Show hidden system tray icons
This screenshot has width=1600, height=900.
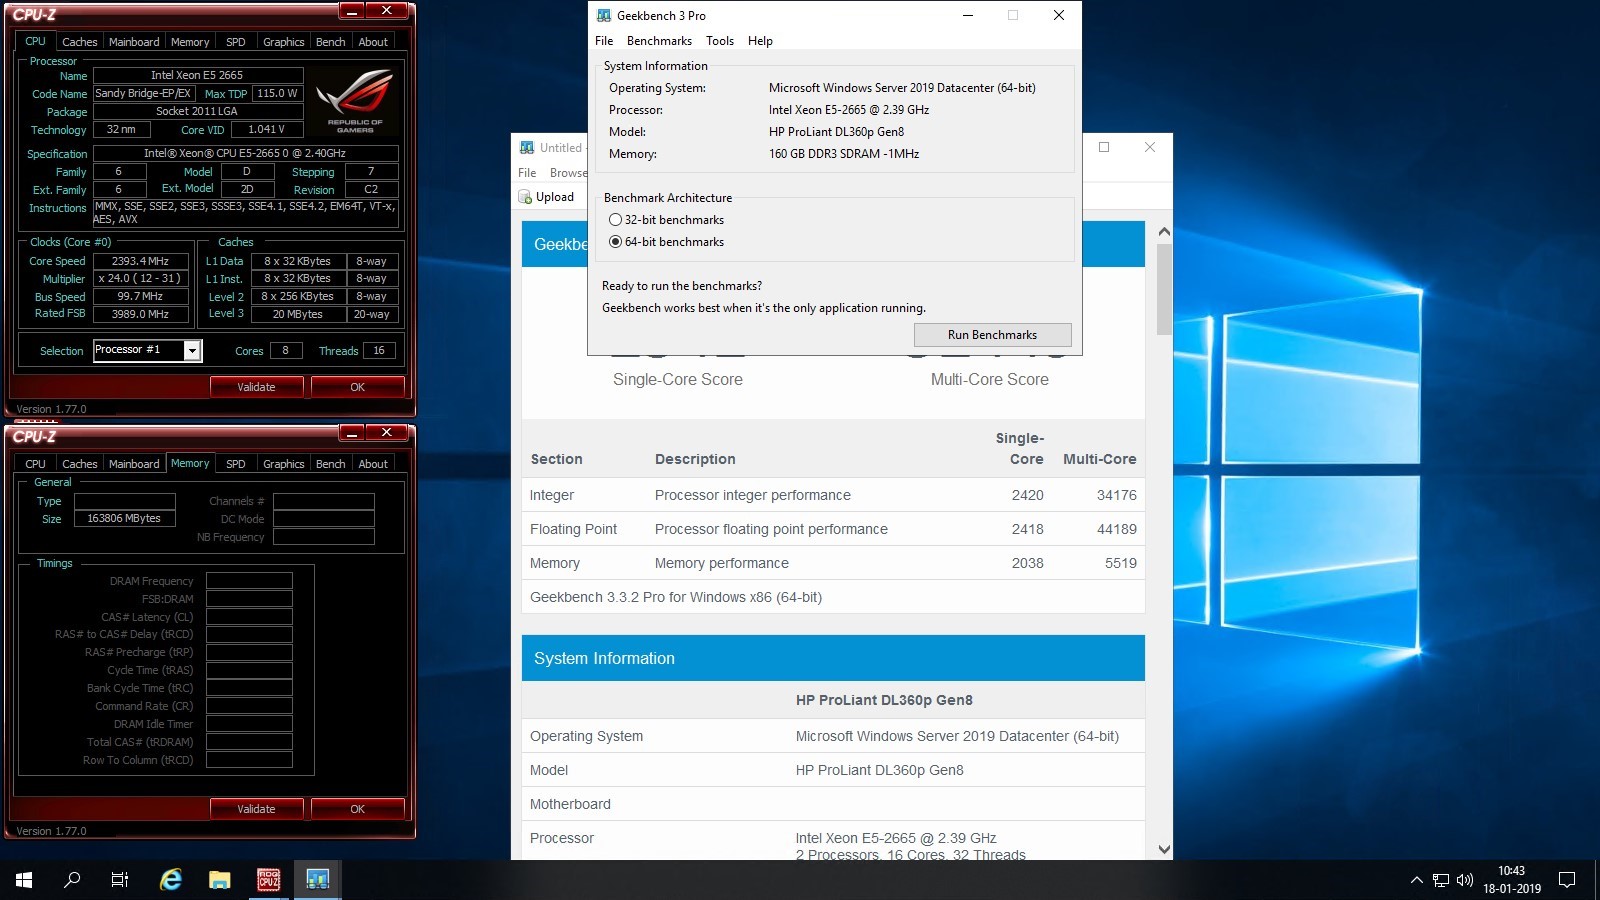tap(1416, 880)
